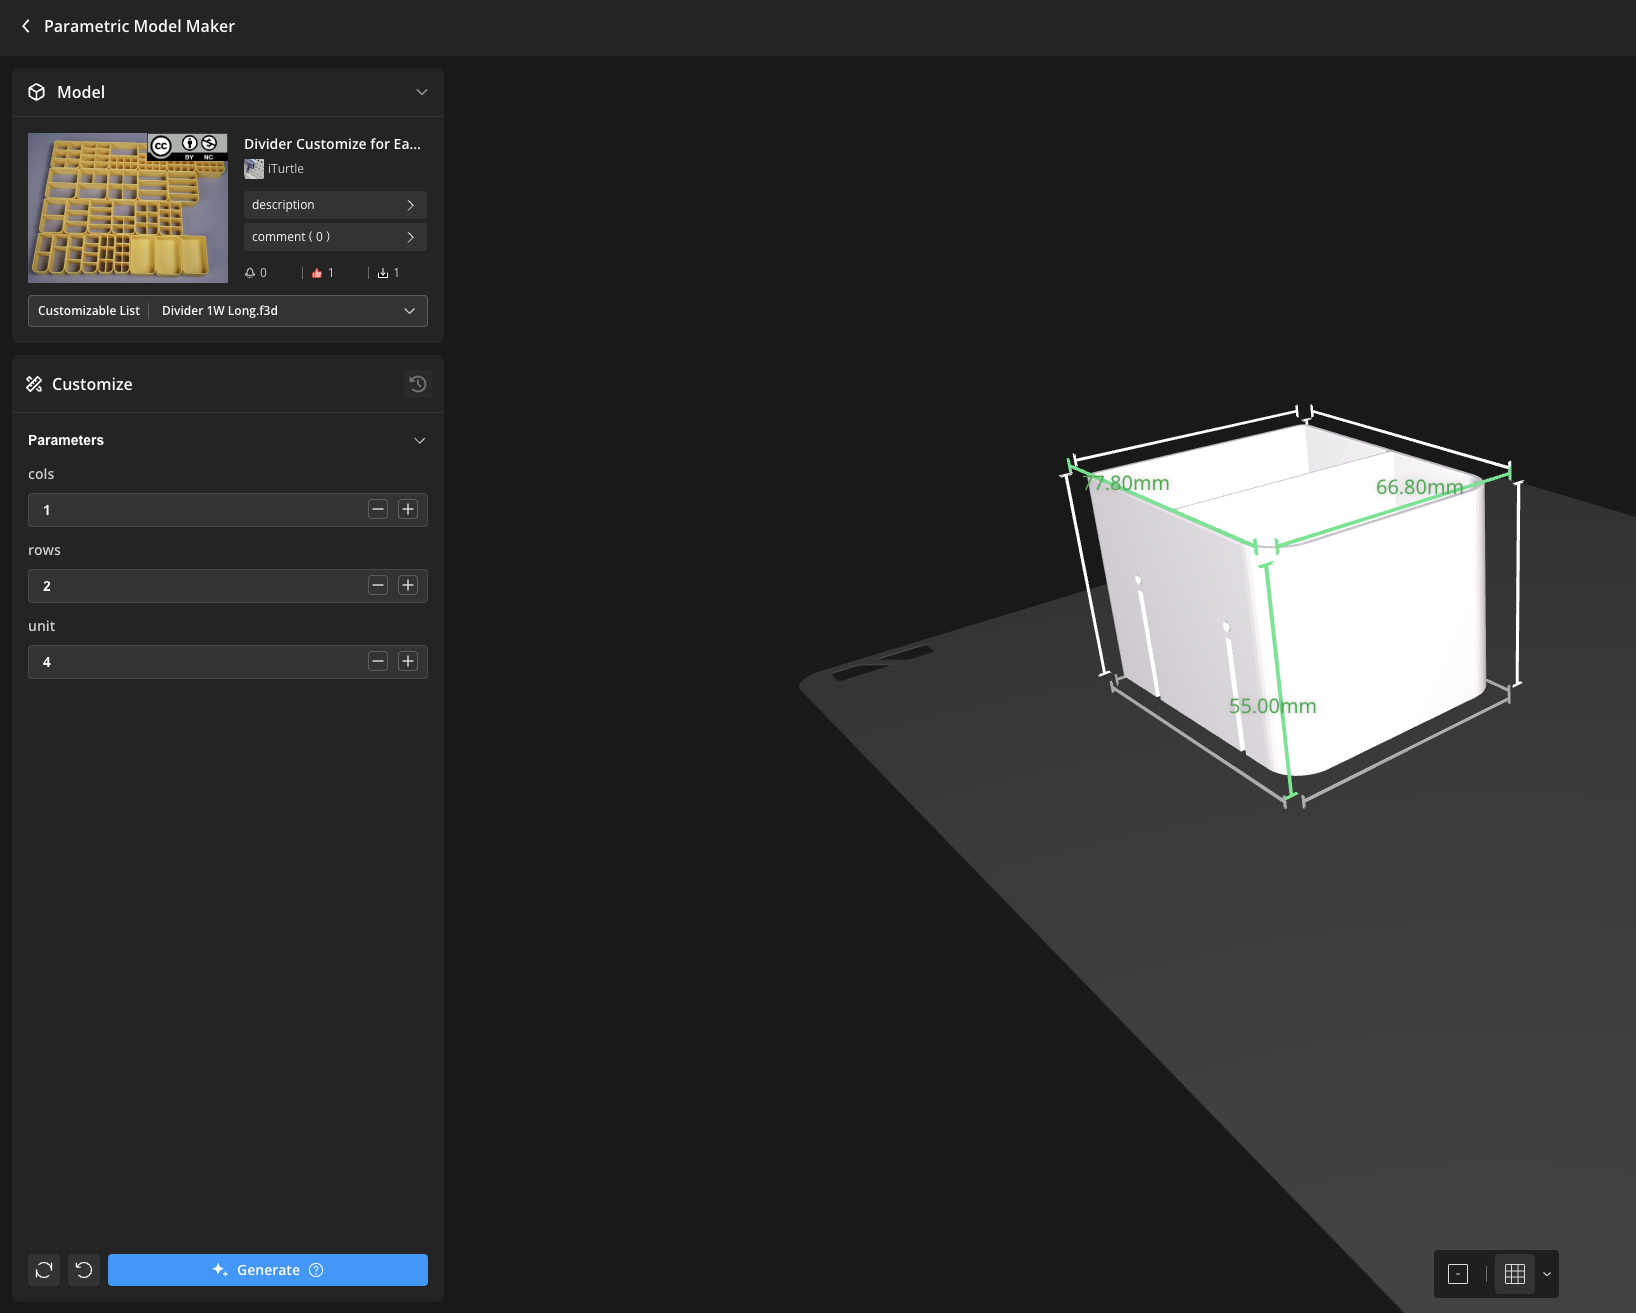
Task: Click the cols value field
Action: pyautogui.click(x=228, y=510)
